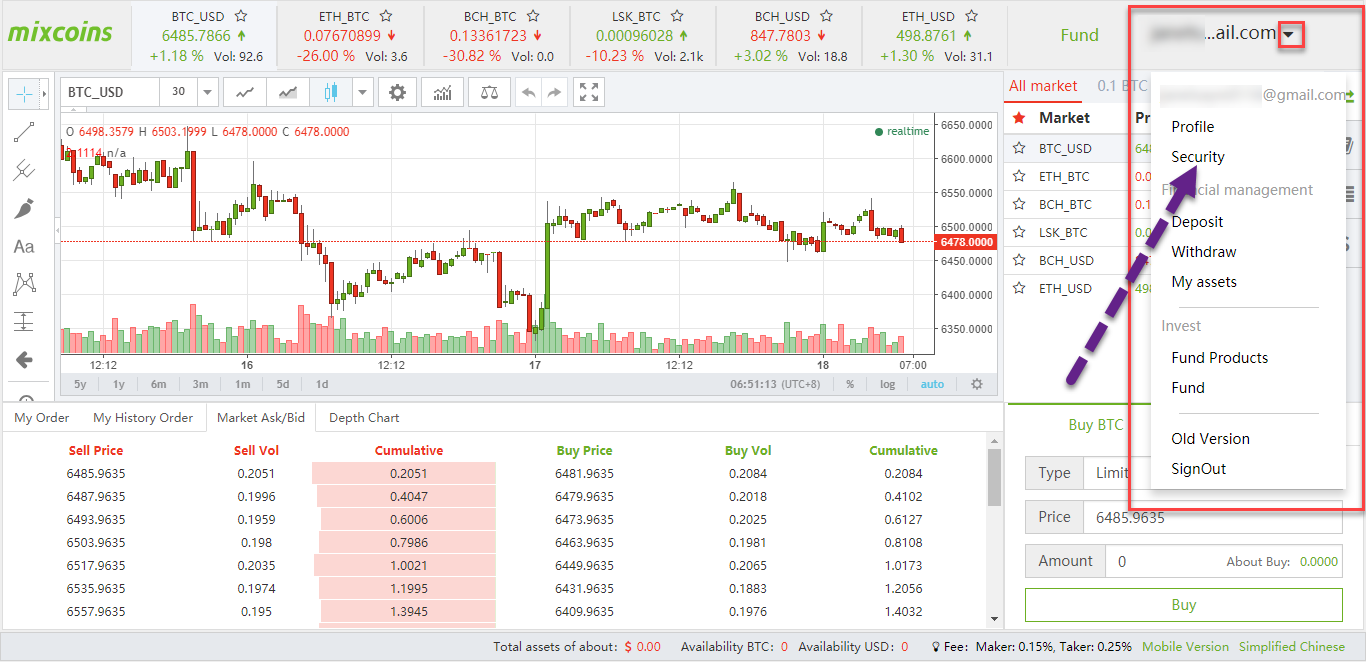Open chart settings gear beside auto
The width and height of the screenshot is (1366, 662).
point(977,384)
